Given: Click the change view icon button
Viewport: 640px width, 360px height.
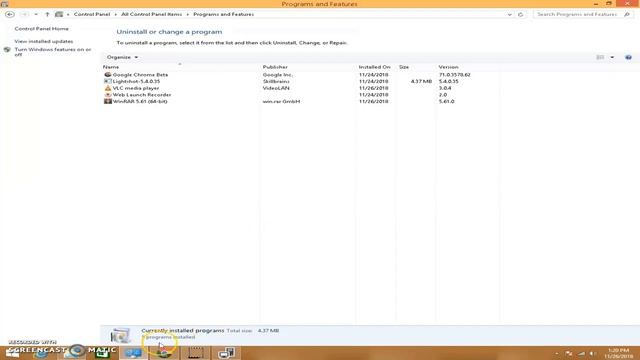Looking at the screenshot, I should coord(600,57).
